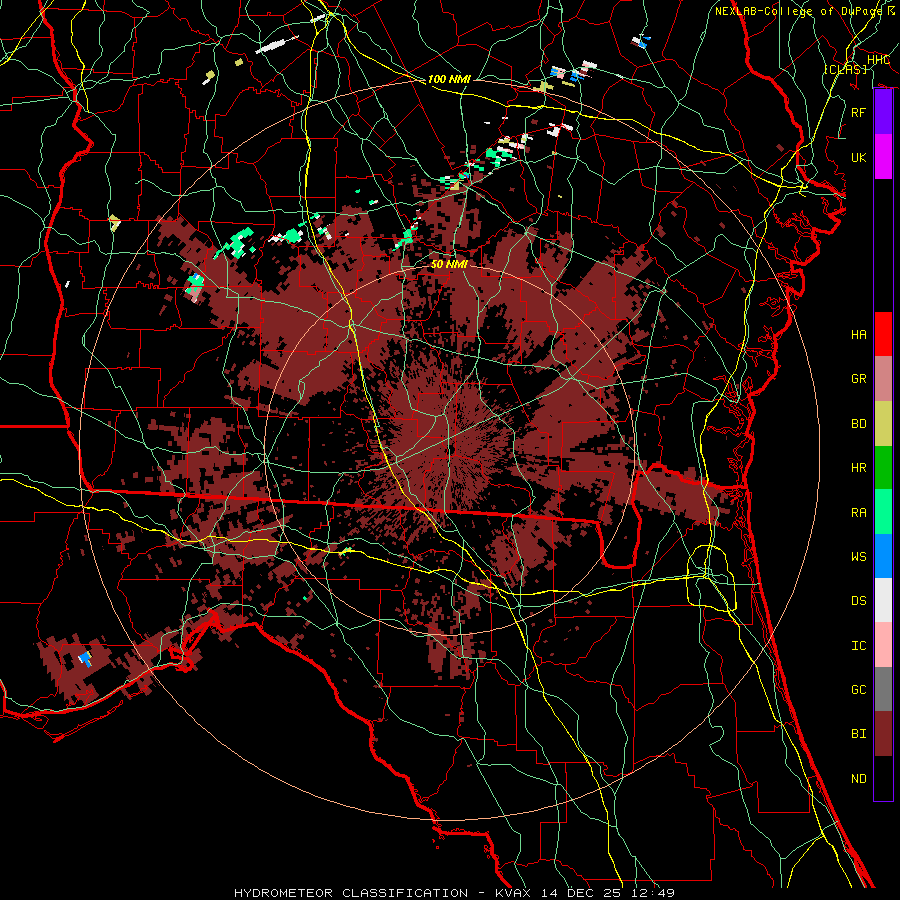Viewport: 900px width, 900px height.
Task: Click the 'HA' legend label
Action: 858,335
